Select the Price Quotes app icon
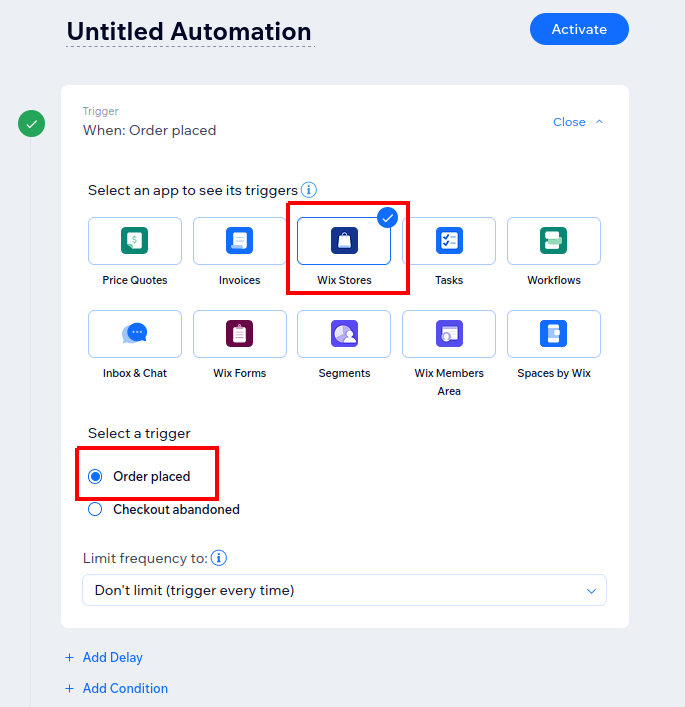 click(135, 241)
